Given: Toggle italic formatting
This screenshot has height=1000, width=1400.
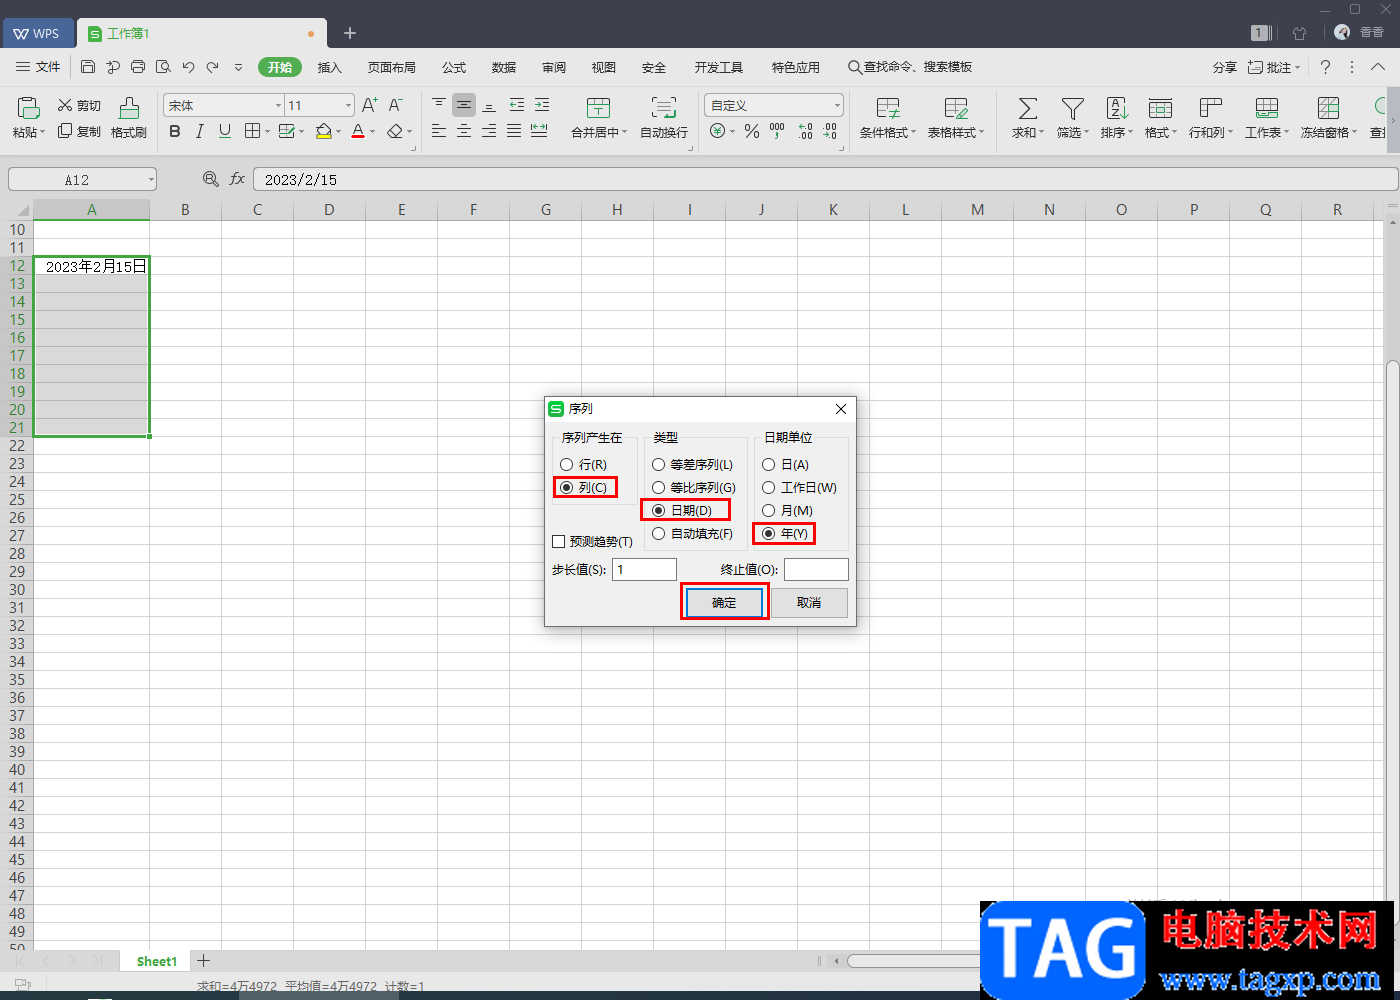Looking at the screenshot, I should [x=200, y=131].
